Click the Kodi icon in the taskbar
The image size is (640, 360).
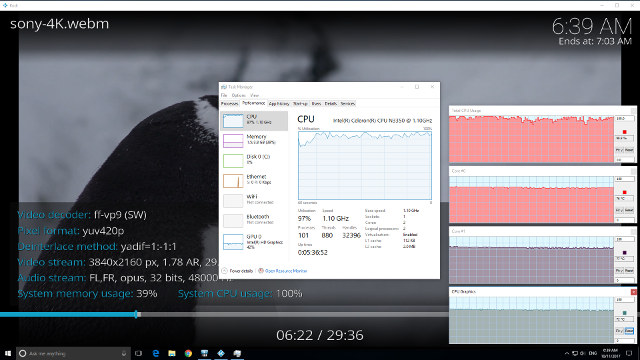(x=221, y=353)
